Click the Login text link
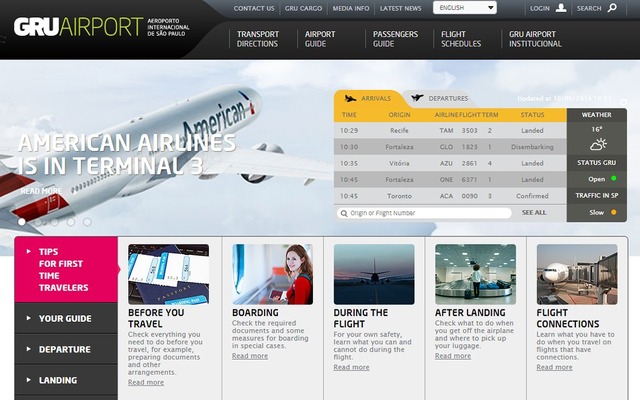Image resolution: width=640 pixels, height=400 pixels. 540,8
